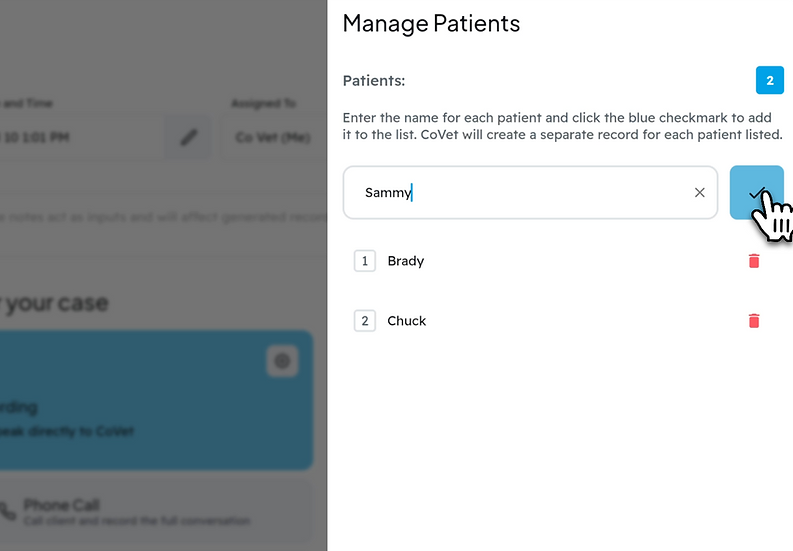This screenshot has width=793, height=551.
Task: Click the number 2 box beside Chuck
Action: [x=365, y=321]
